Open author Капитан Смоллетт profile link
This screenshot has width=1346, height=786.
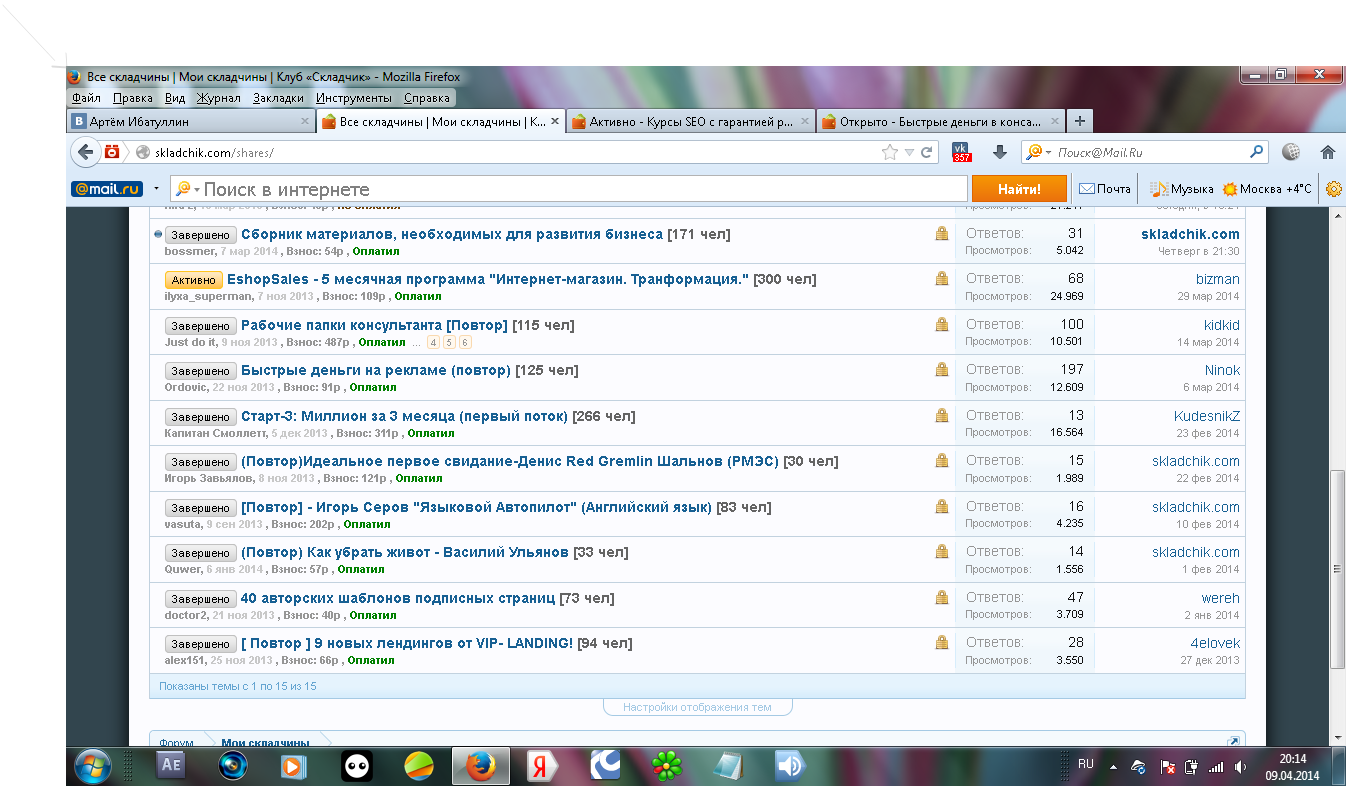coord(215,433)
